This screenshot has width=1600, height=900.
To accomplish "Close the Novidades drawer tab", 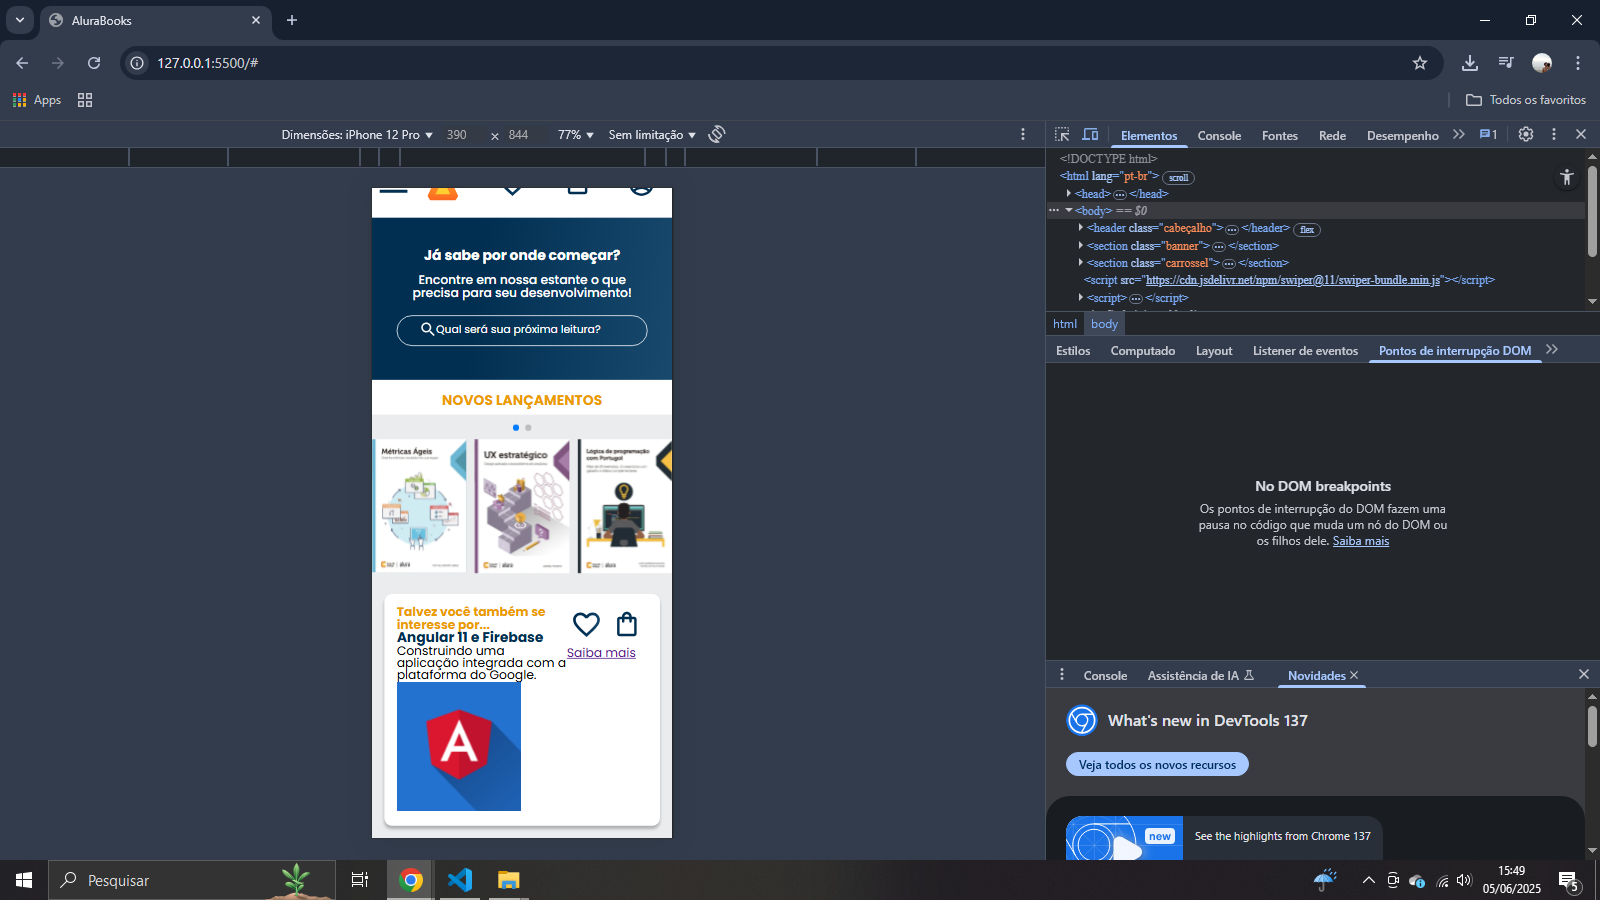I will [x=1354, y=676].
